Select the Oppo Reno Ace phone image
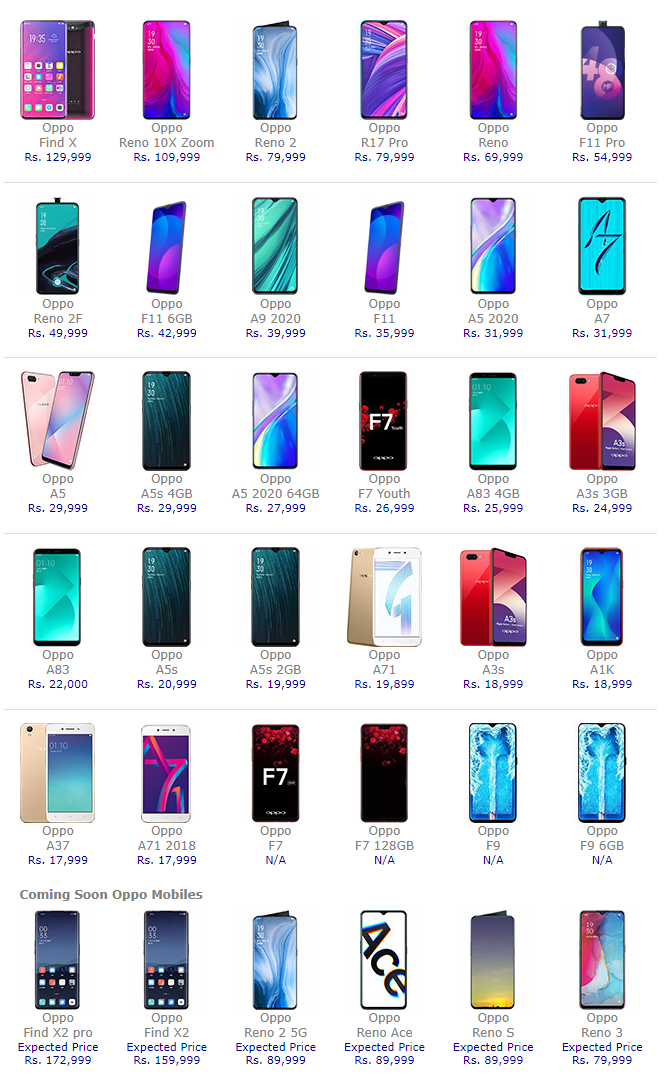Viewport: 666px width, 1083px height. [x=383, y=959]
